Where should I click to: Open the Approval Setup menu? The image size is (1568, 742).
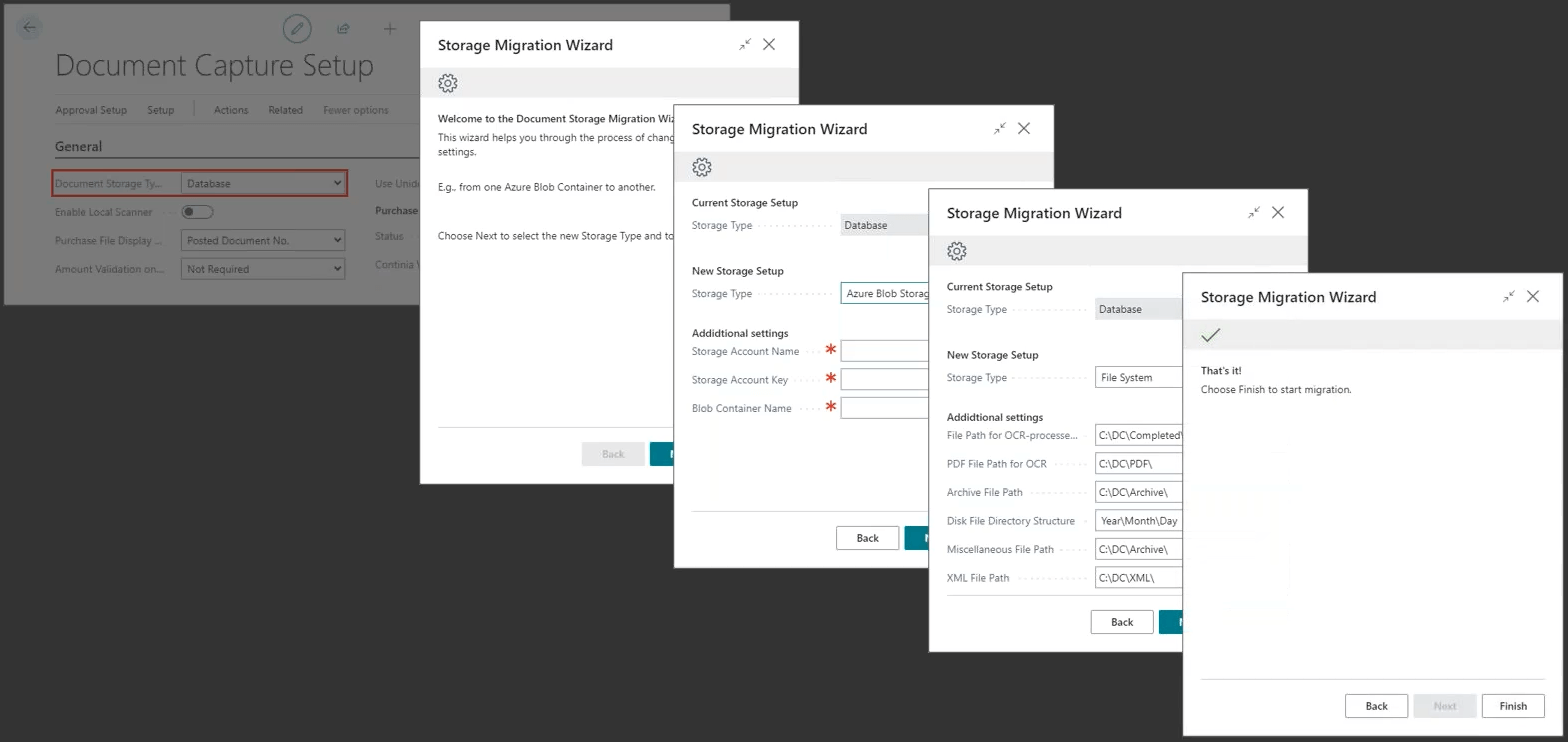pos(91,110)
